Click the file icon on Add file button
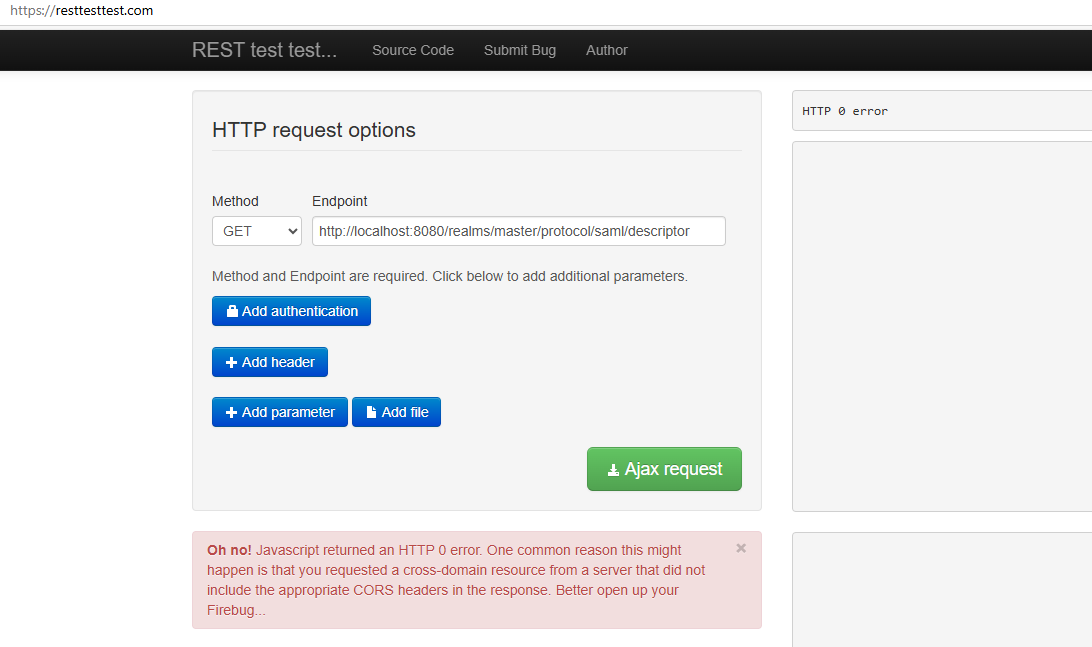 372,412
